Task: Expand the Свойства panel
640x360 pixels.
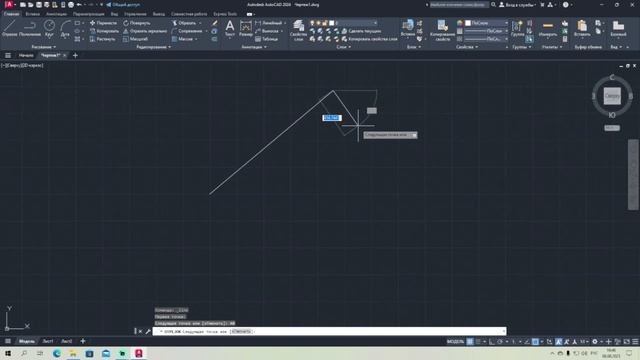Action: [x=467, y=47]
